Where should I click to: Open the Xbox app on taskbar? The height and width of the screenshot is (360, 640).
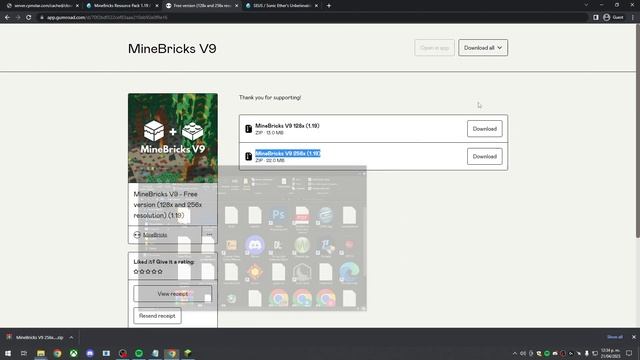[73, 353]
